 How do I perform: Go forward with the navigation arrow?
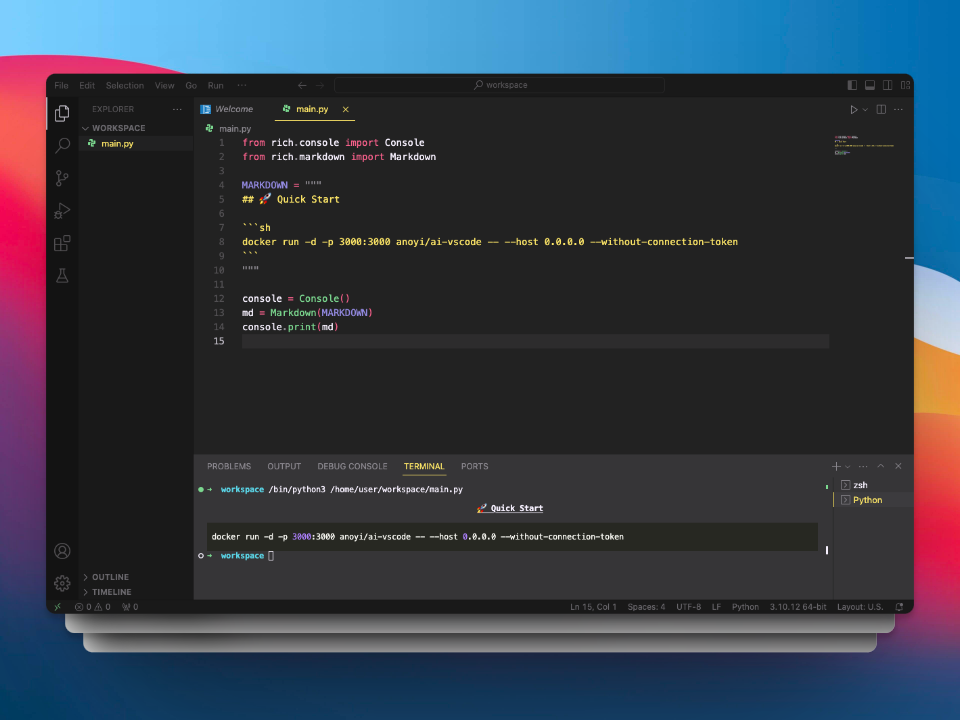tap(320, 85)
